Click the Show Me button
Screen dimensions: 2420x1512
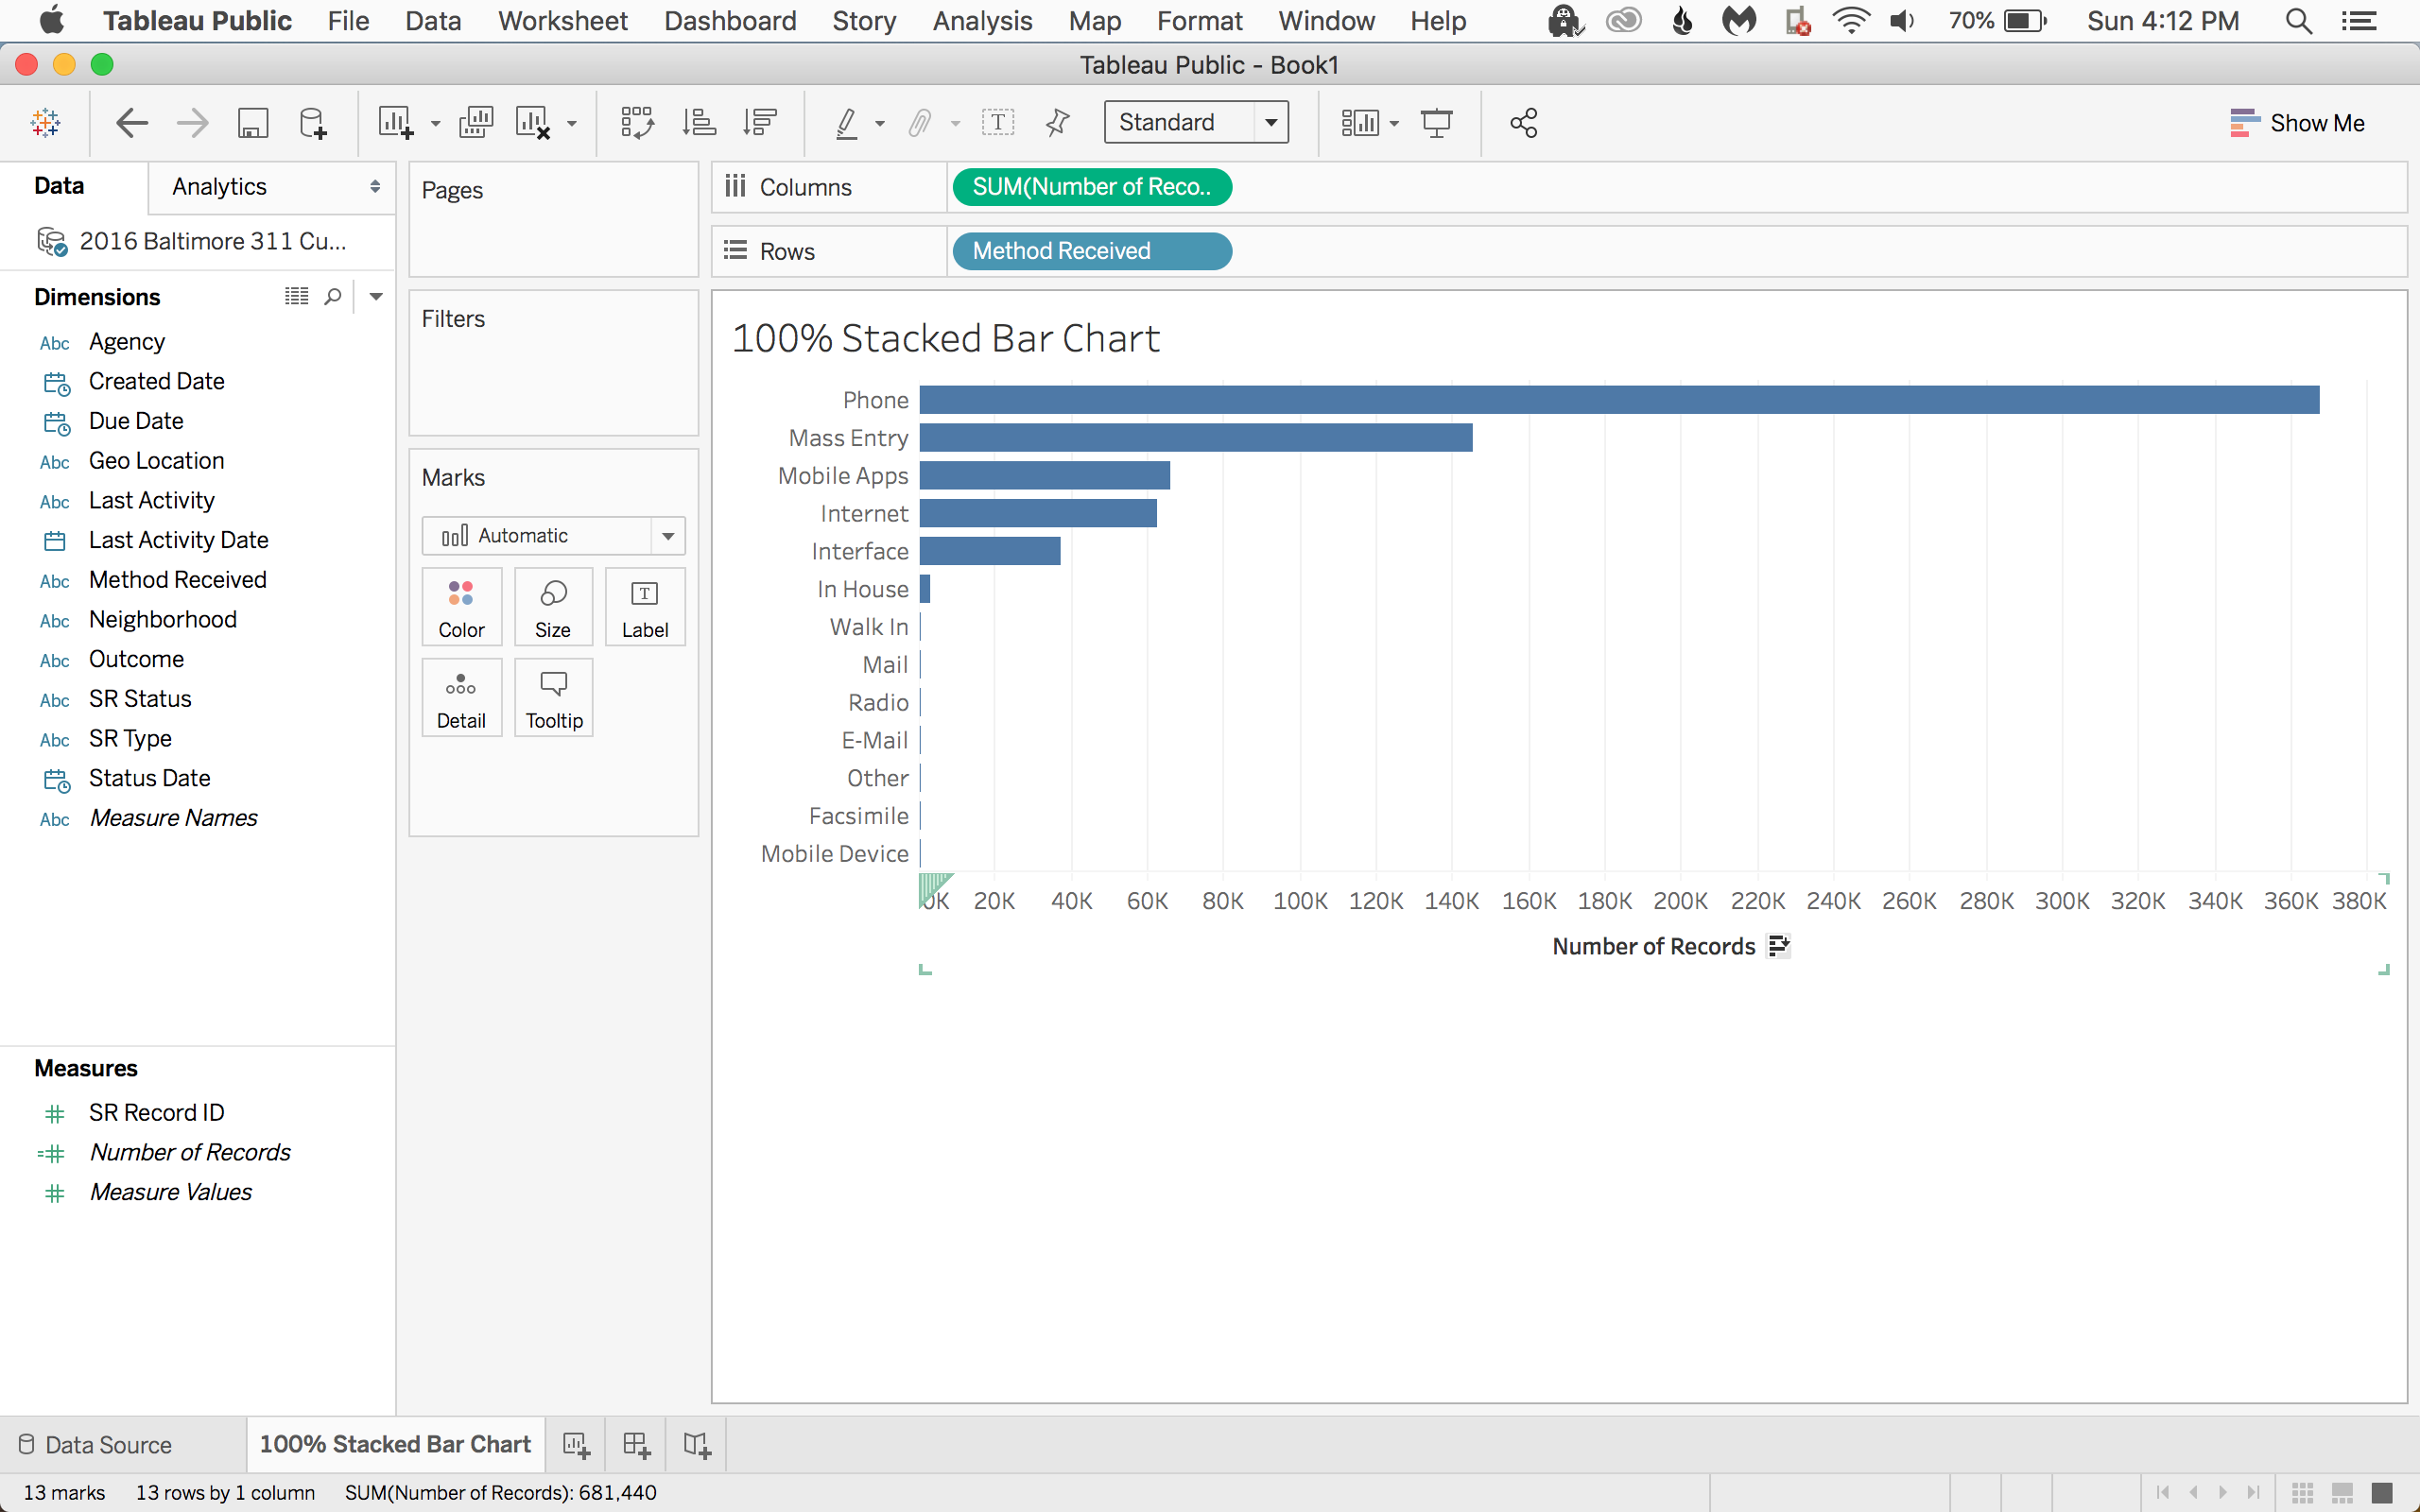[x=2298, y=123]
